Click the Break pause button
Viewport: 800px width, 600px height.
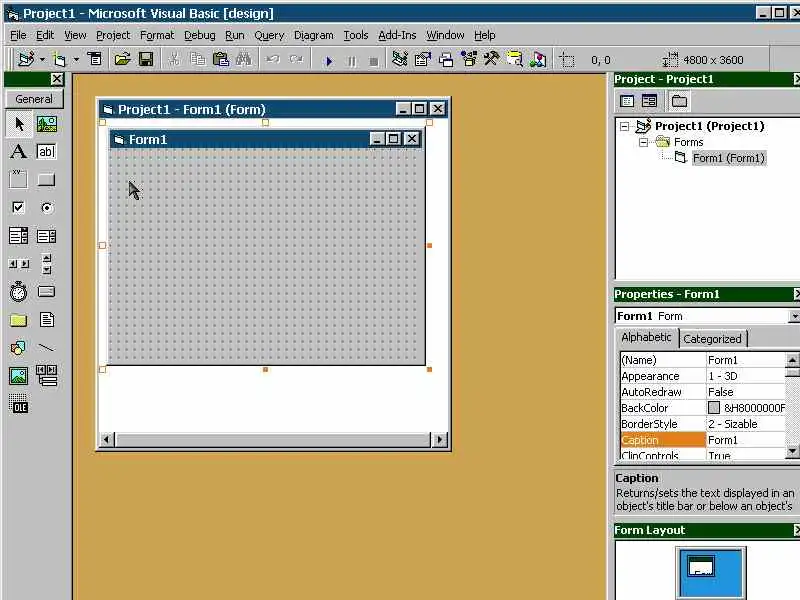pos(352,61)
